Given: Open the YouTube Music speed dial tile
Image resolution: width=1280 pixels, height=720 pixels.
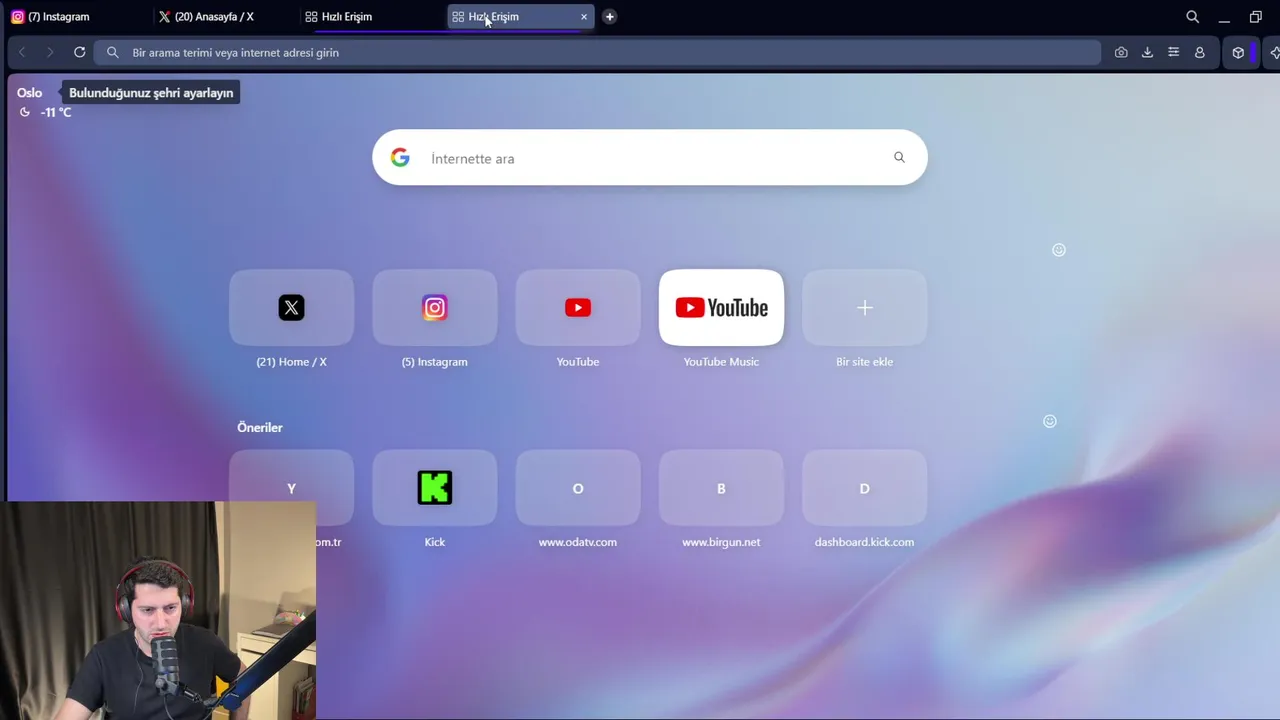Looking at the screenshot, I should coord(721,307).
